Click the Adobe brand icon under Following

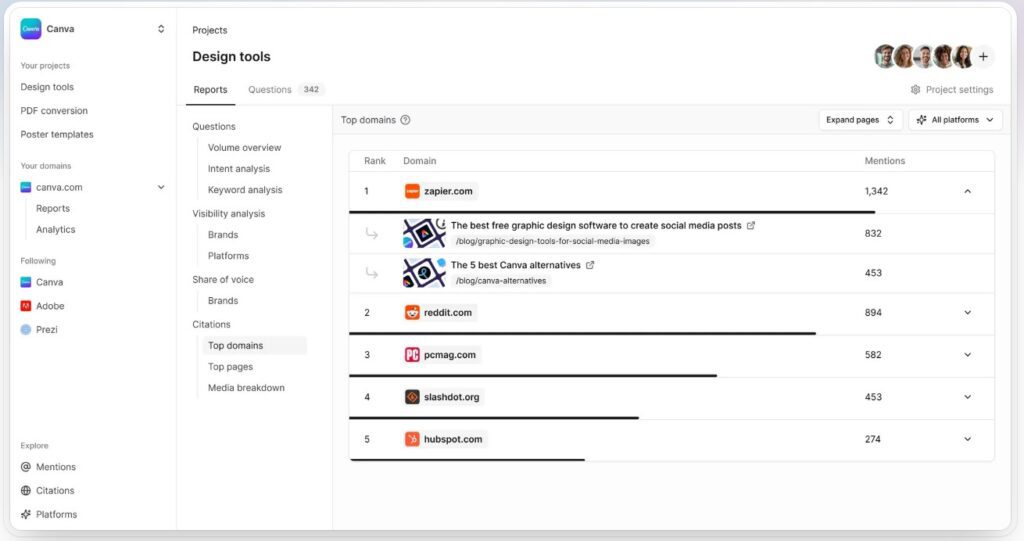coord(25,306)
